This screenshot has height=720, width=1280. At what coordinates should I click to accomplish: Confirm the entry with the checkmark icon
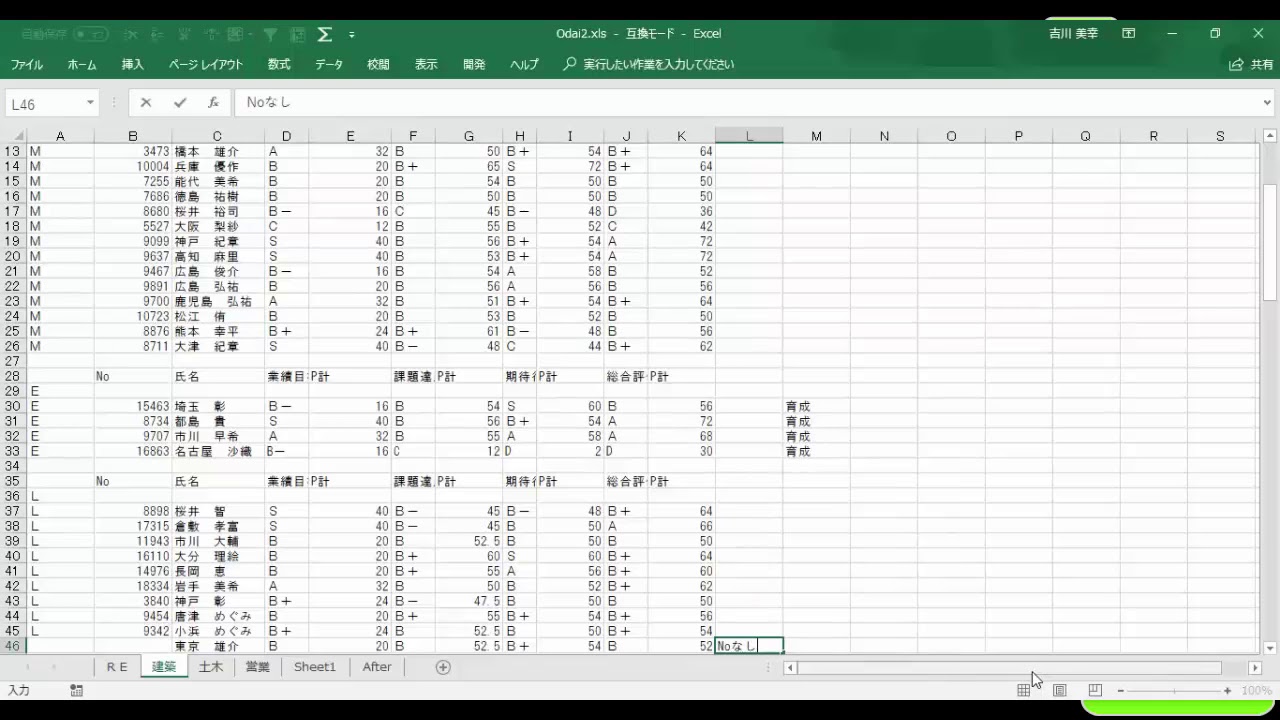[180, 102]
